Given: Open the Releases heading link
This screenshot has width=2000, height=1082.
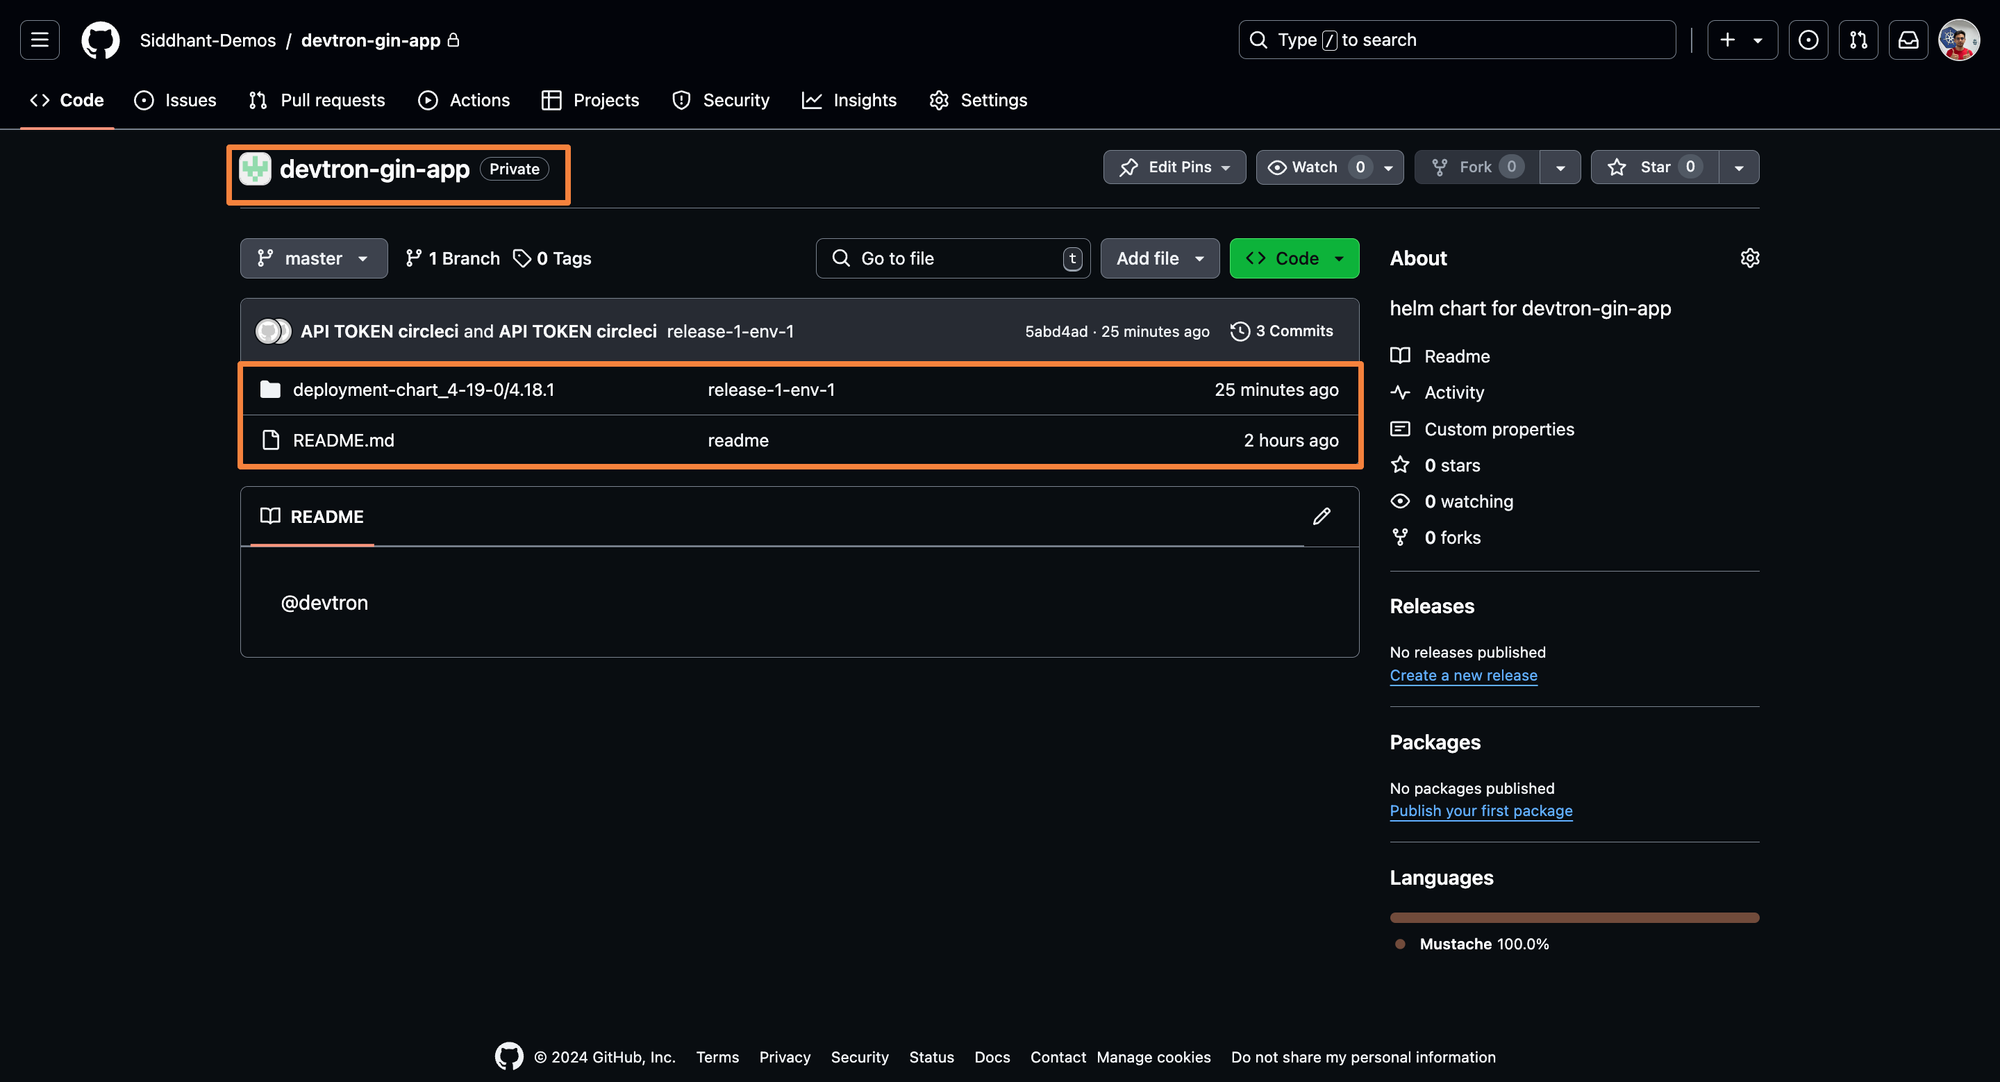Looking at the screenshot, I should (x=1432, y=606).
